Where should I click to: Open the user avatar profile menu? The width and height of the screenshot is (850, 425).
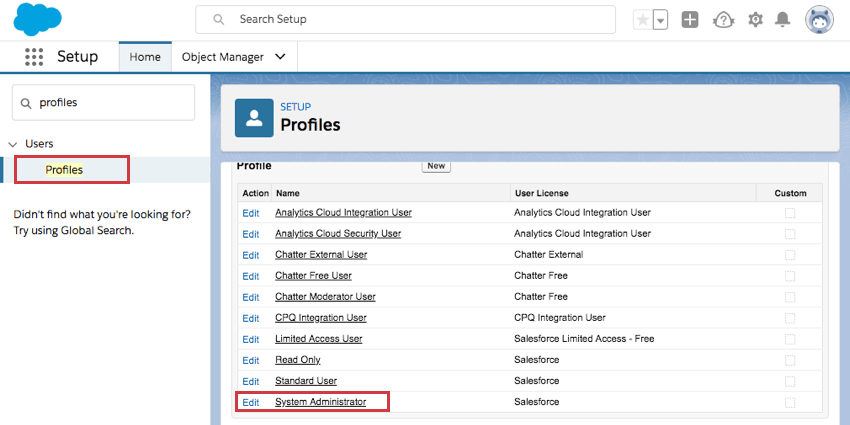pyautogui.click(x=819, y=20)
